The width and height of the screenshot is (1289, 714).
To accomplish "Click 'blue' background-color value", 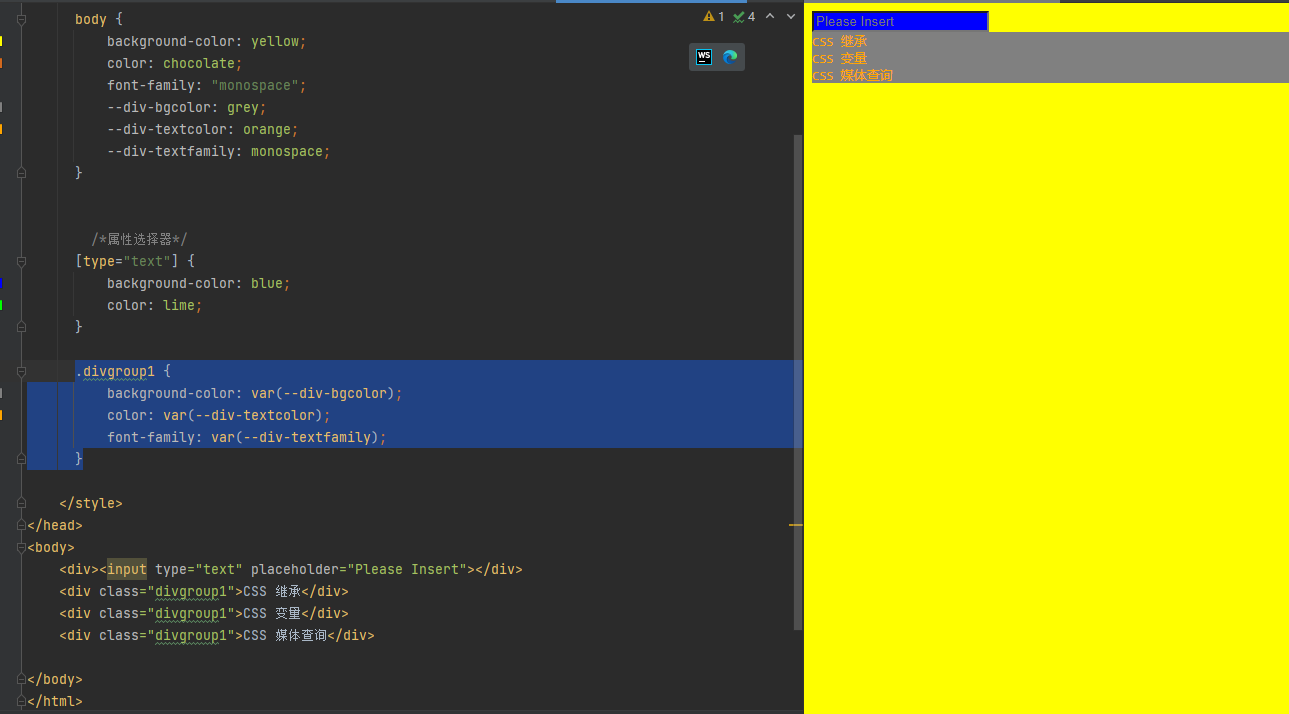I will (x=267, y=283).
